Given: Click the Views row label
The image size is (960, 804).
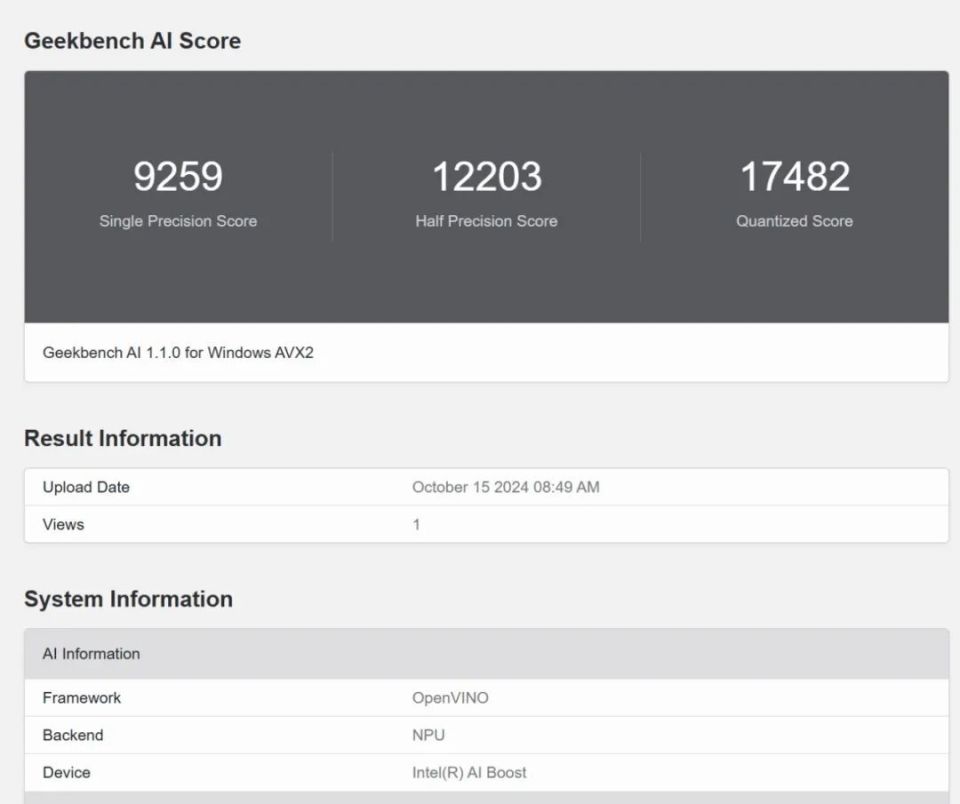Looking at the screenshot, I should click(x=63, y=525).
